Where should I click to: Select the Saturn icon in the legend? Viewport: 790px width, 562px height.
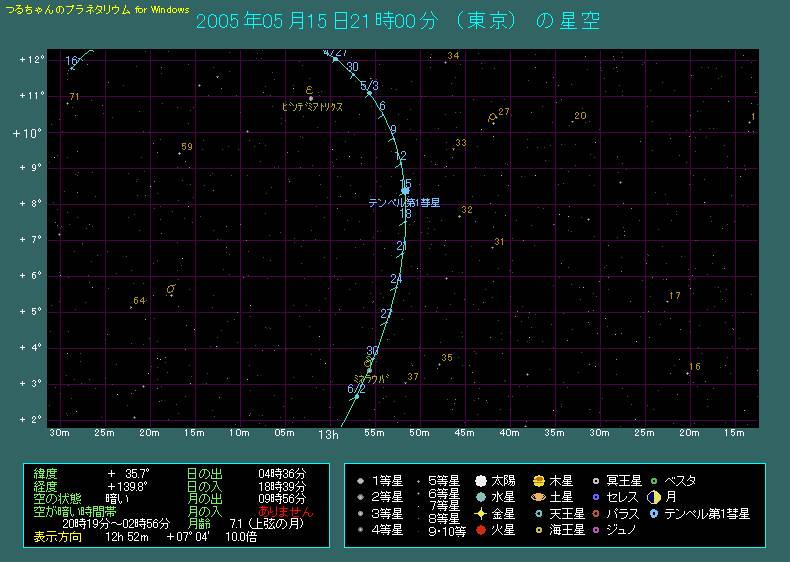539,497
